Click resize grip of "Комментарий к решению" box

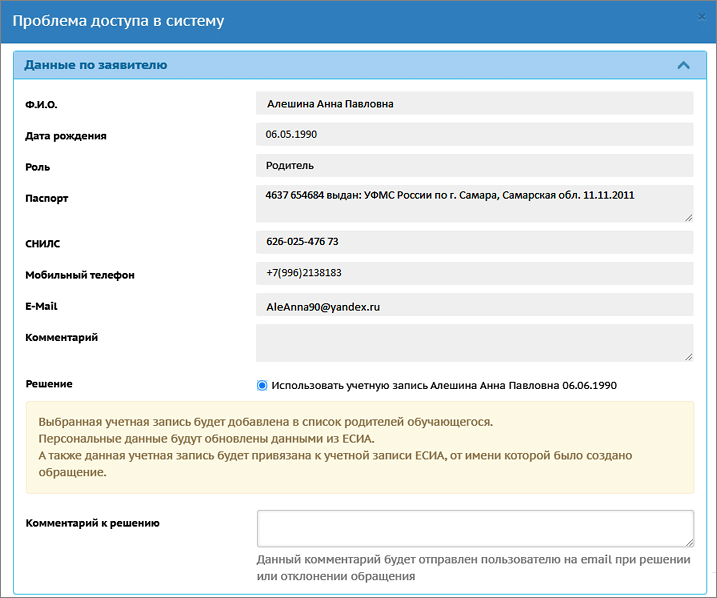tap(688, 541)
